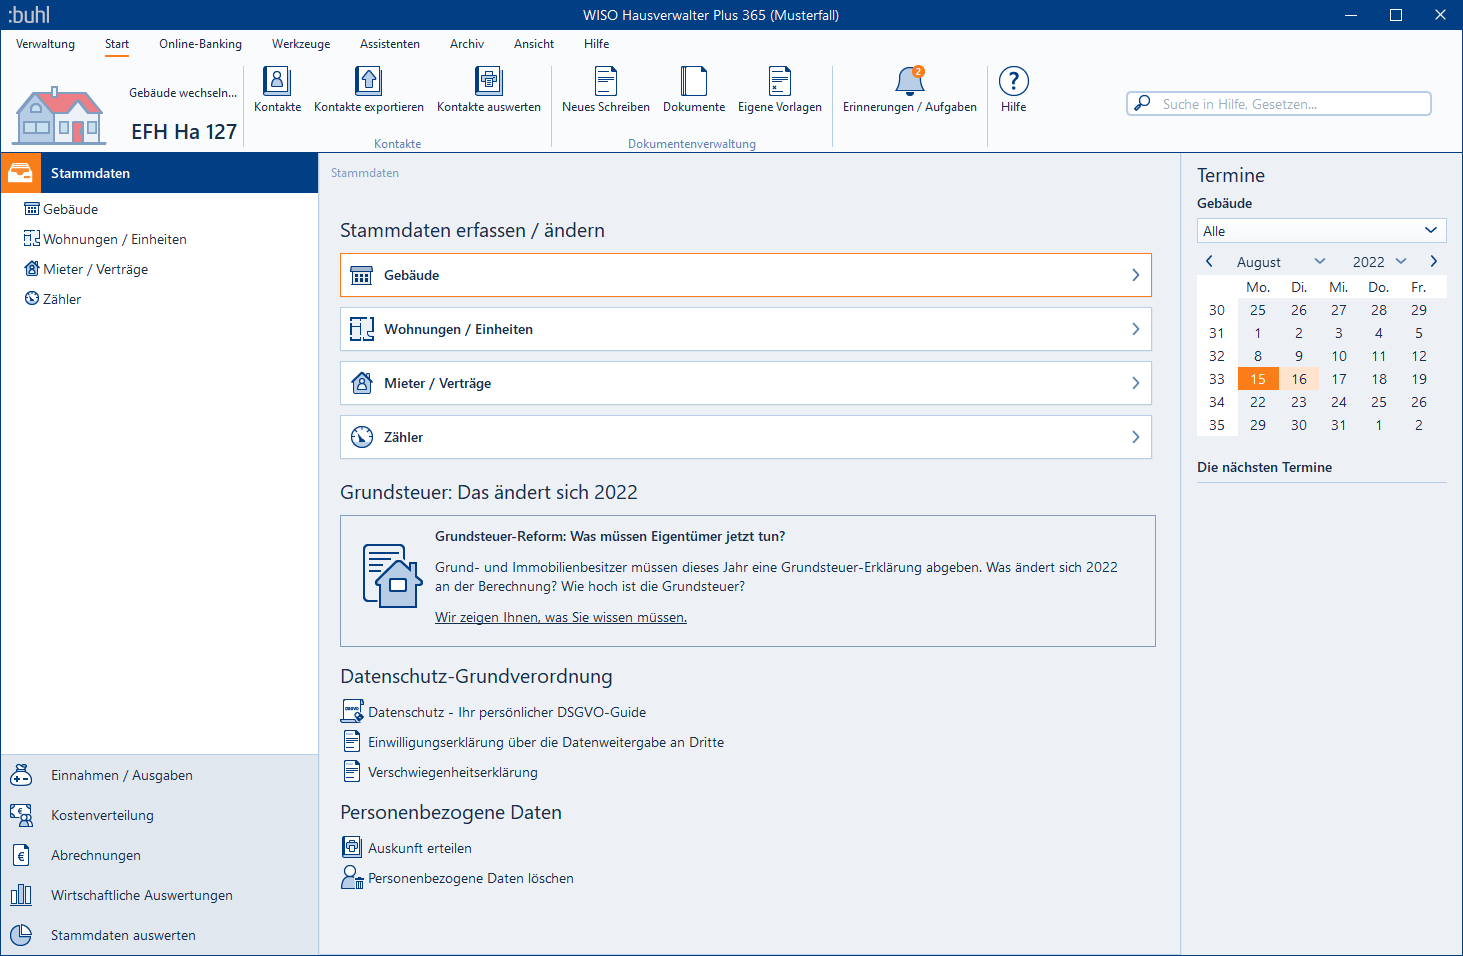Click the Kontakte exportieren icon
1463x956 pixels.
coord(369,81)
